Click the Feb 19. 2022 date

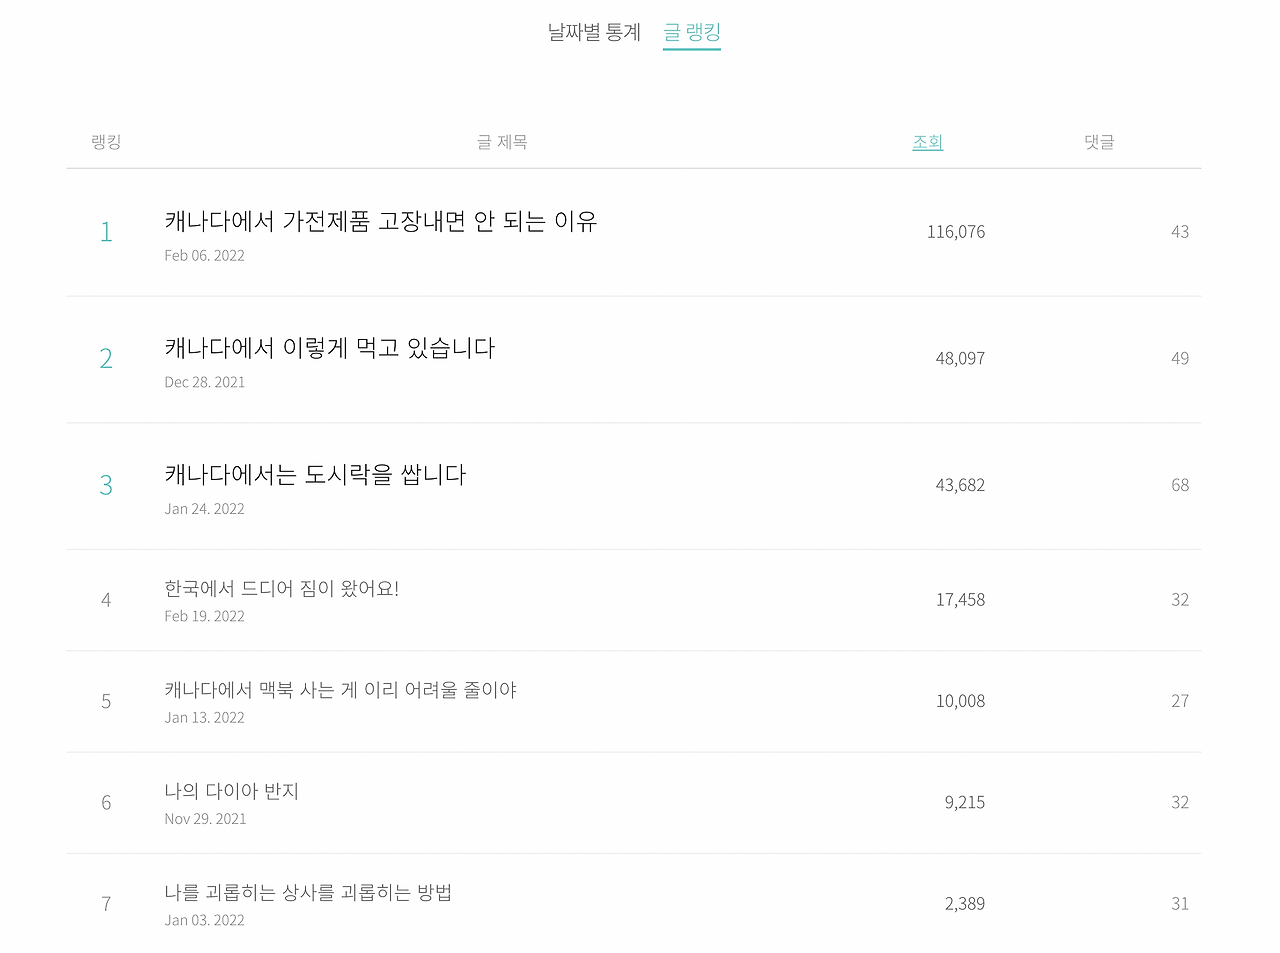point(205,616)
